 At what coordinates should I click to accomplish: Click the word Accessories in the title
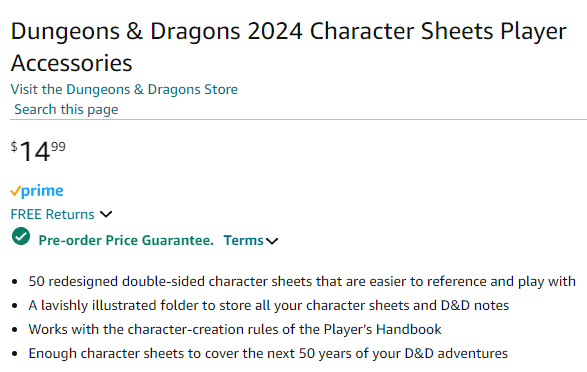point(72,63)
